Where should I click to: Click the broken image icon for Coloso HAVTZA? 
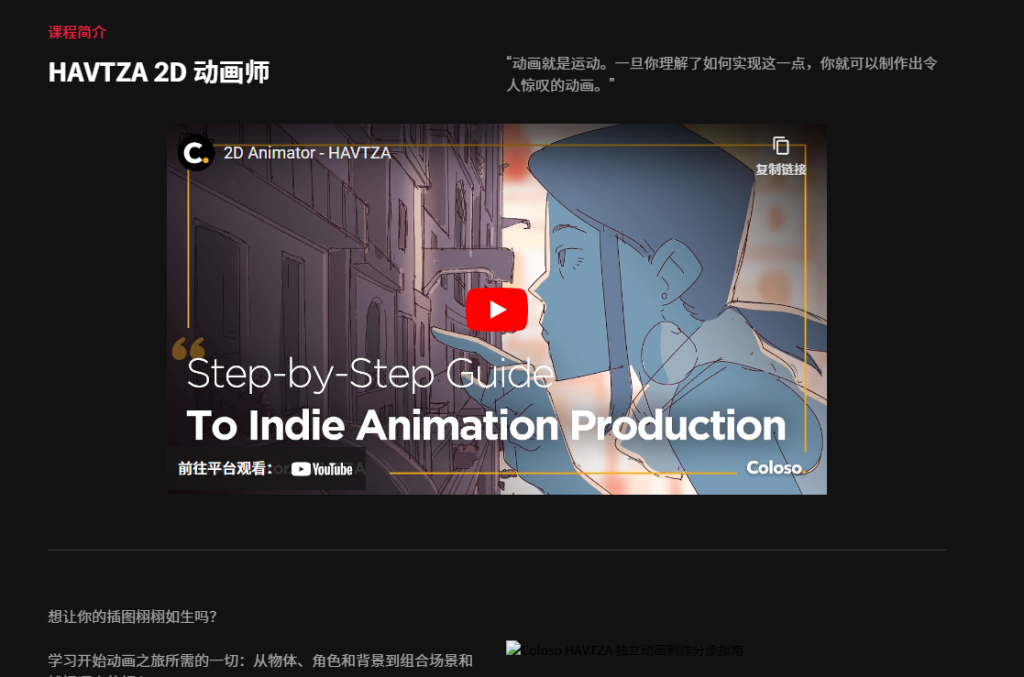pos(513,649)
